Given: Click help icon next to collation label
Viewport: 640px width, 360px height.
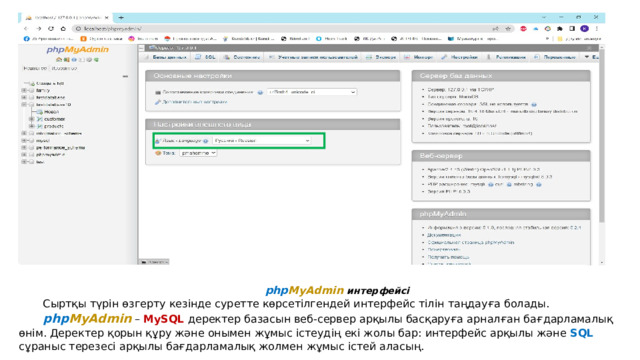Looking at the screenshot, I should [260, 92].
